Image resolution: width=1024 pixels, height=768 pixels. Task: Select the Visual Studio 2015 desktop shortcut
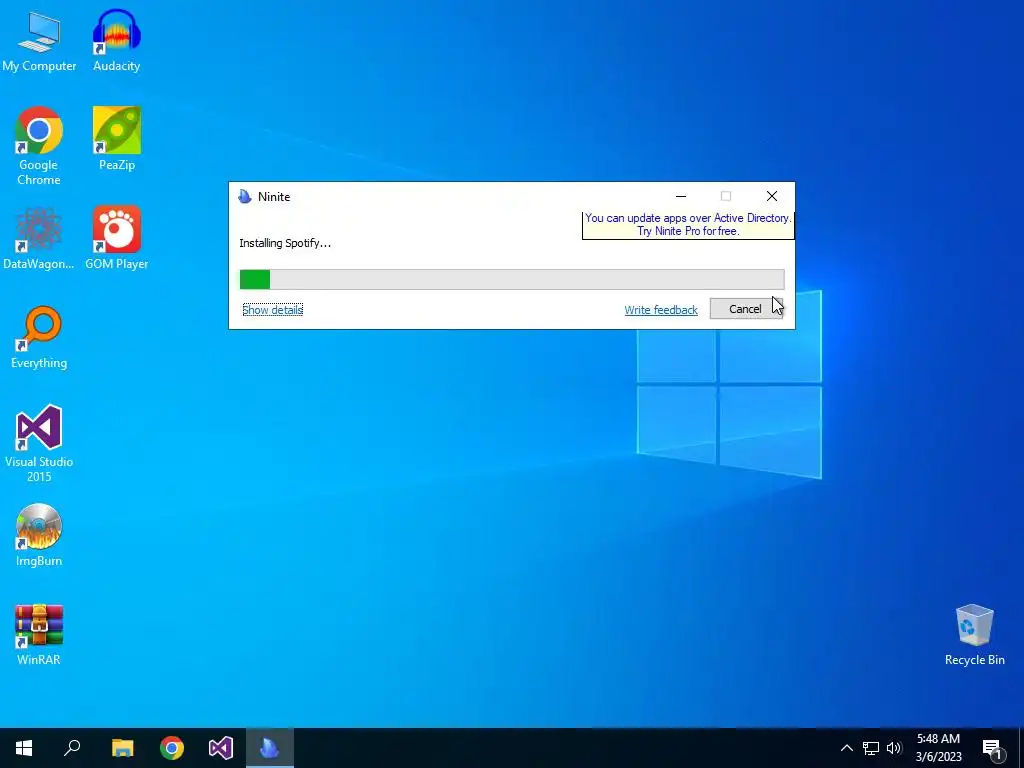(39, 443)
